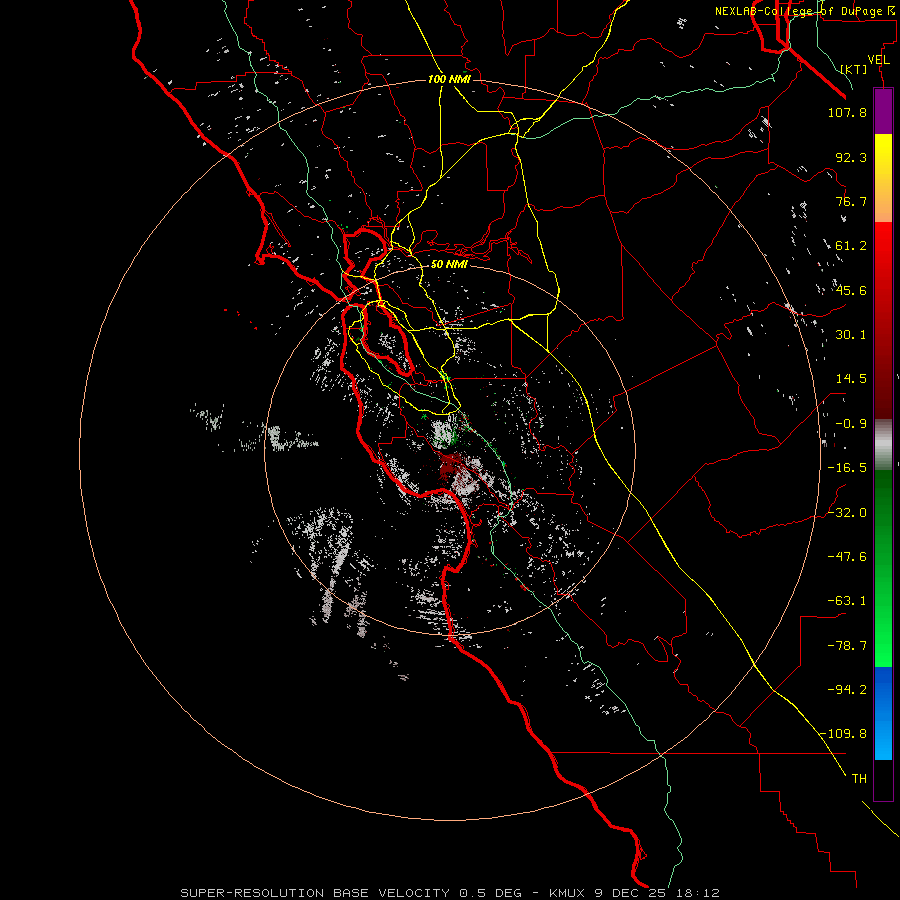900x900 pixels.
Task: Click the -109.8 velocity scale value
Action: click(x=843, y=734)
